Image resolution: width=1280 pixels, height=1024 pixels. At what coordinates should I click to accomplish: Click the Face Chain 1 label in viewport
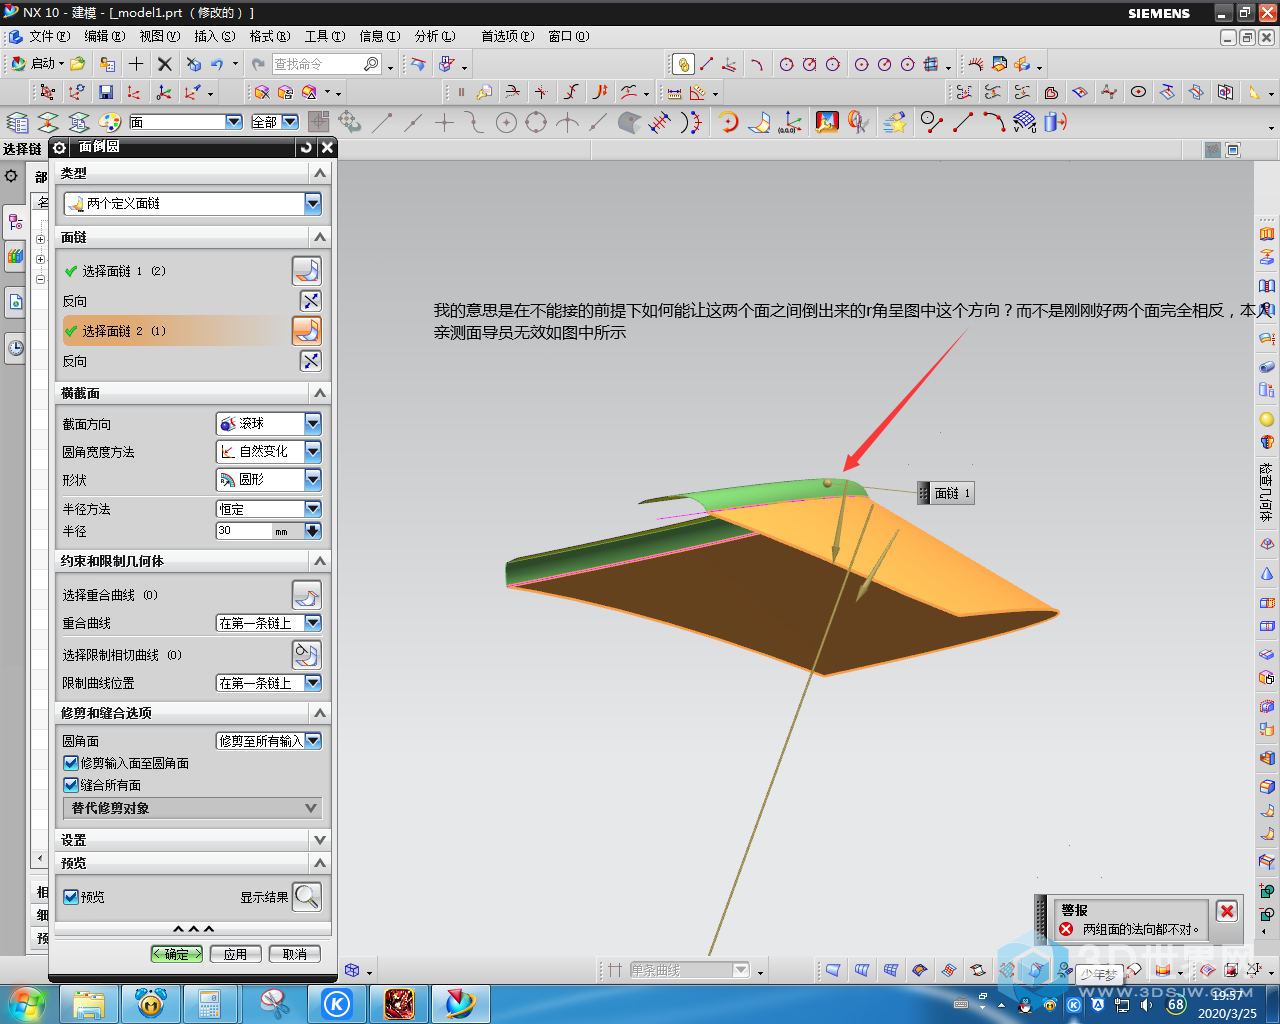[945, 493]
